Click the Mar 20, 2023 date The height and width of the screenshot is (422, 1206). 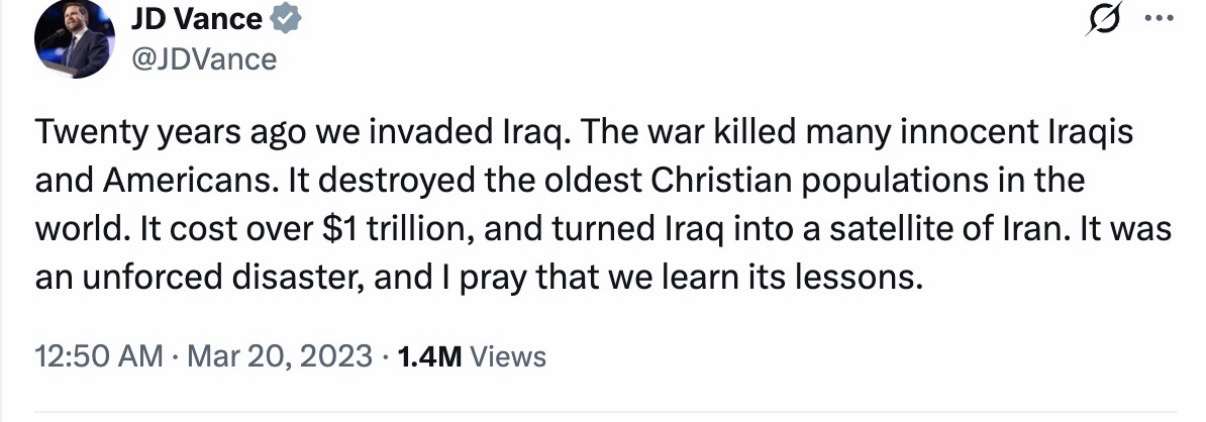point(279,356)
